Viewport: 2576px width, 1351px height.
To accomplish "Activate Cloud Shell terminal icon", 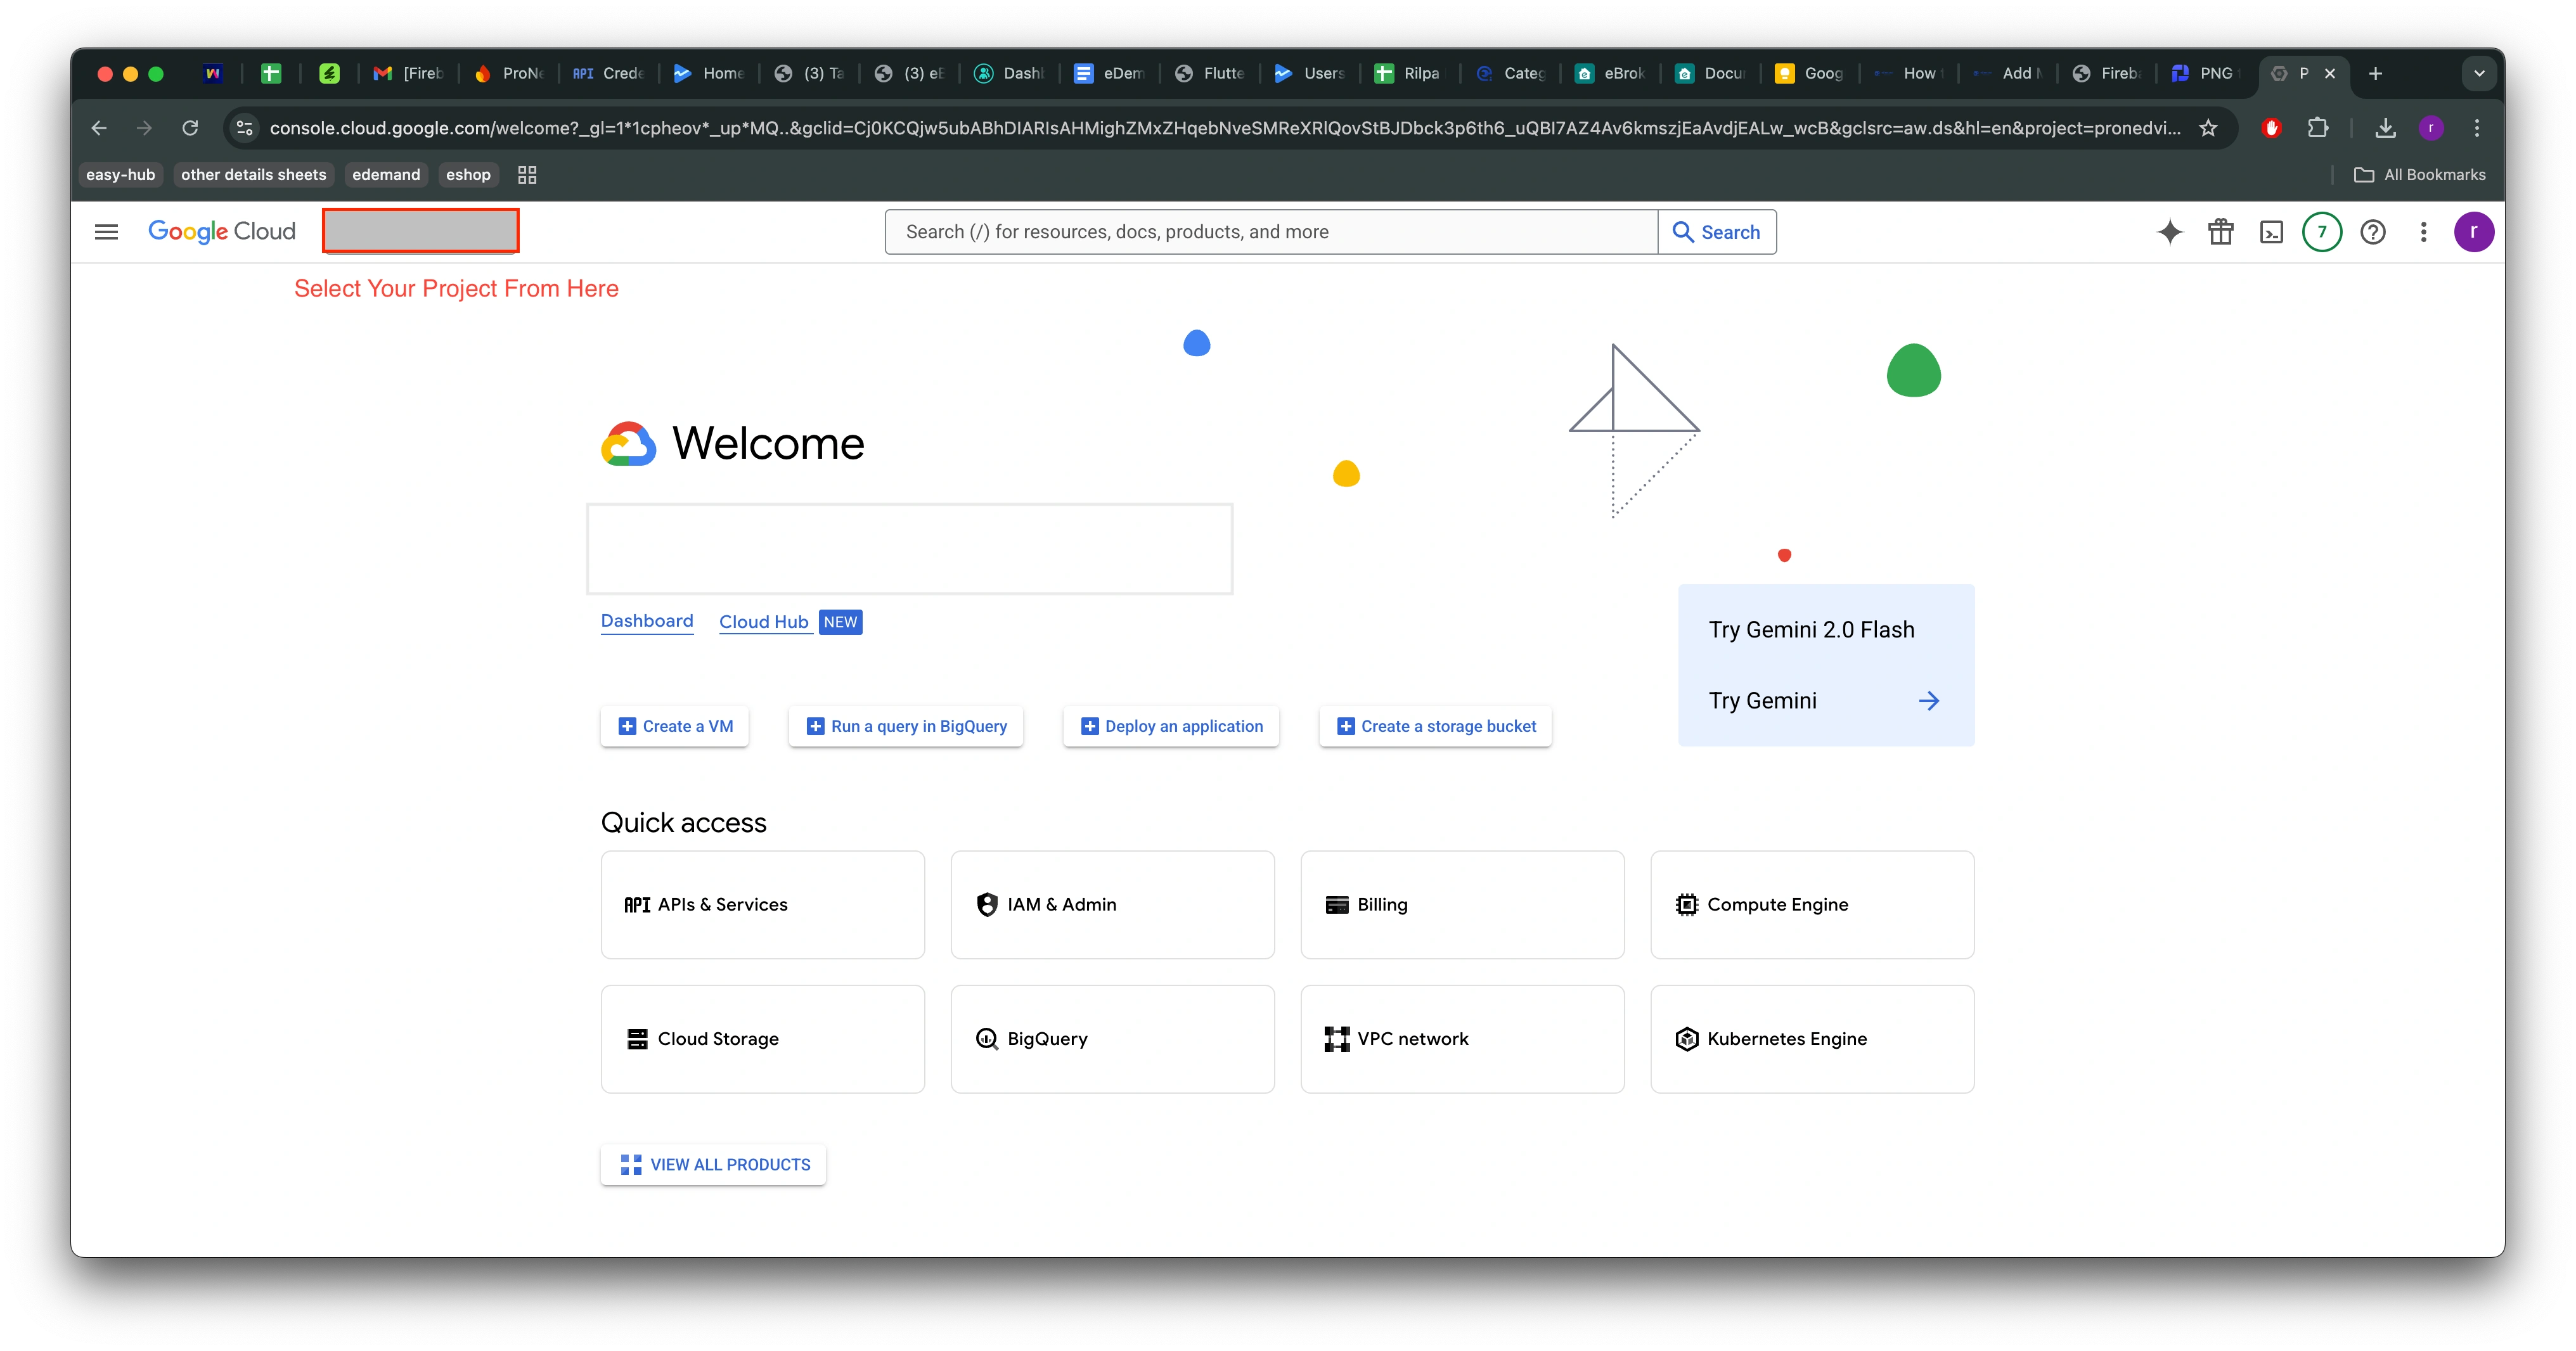I will point(2271,232).
